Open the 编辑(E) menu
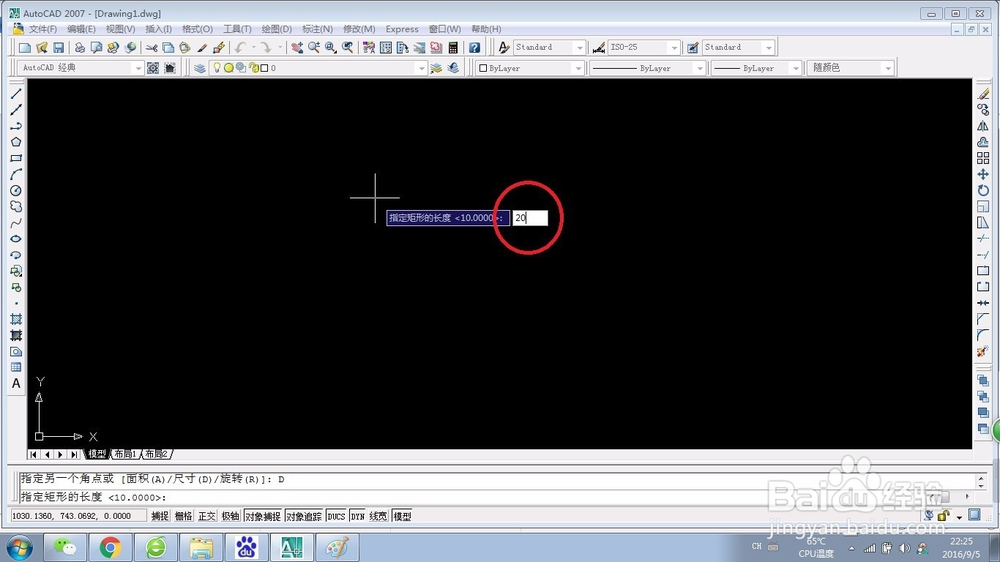Screen dimensions: 1000x562 point(81,29)
